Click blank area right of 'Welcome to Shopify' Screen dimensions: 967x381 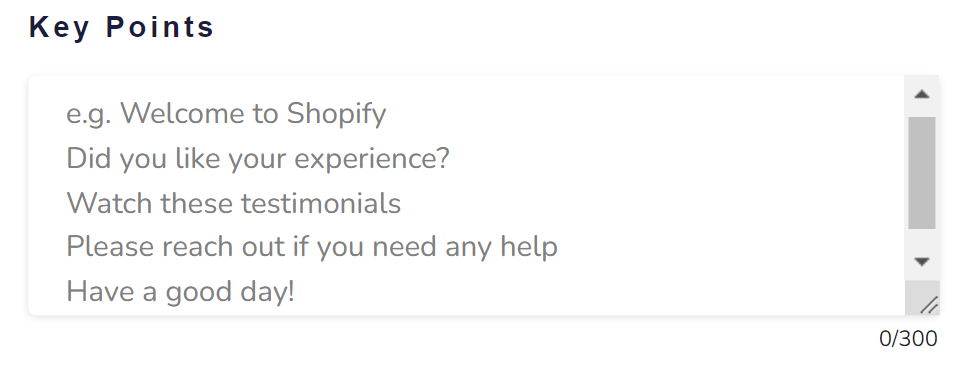(x=644, y=114)
